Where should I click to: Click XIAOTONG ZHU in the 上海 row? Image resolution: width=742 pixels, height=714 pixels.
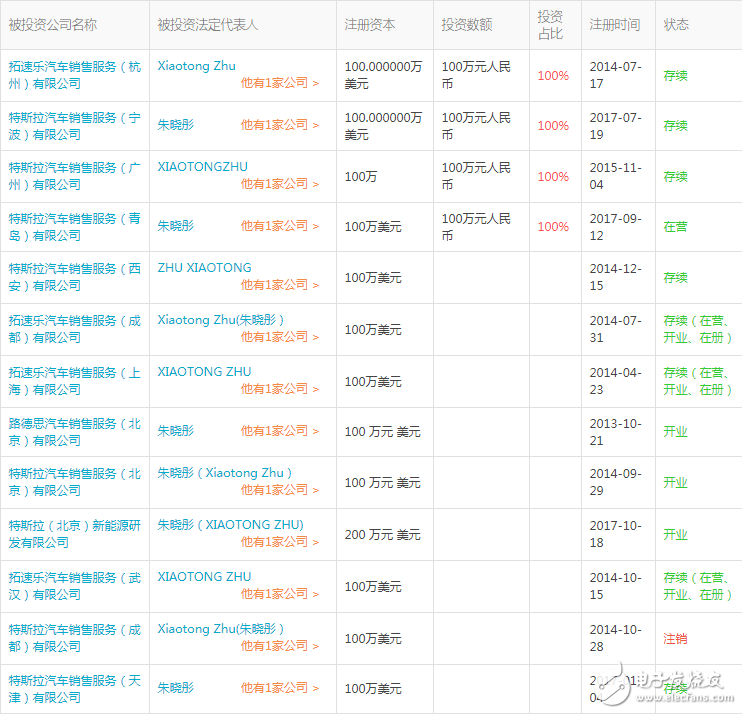coord(204,372)
